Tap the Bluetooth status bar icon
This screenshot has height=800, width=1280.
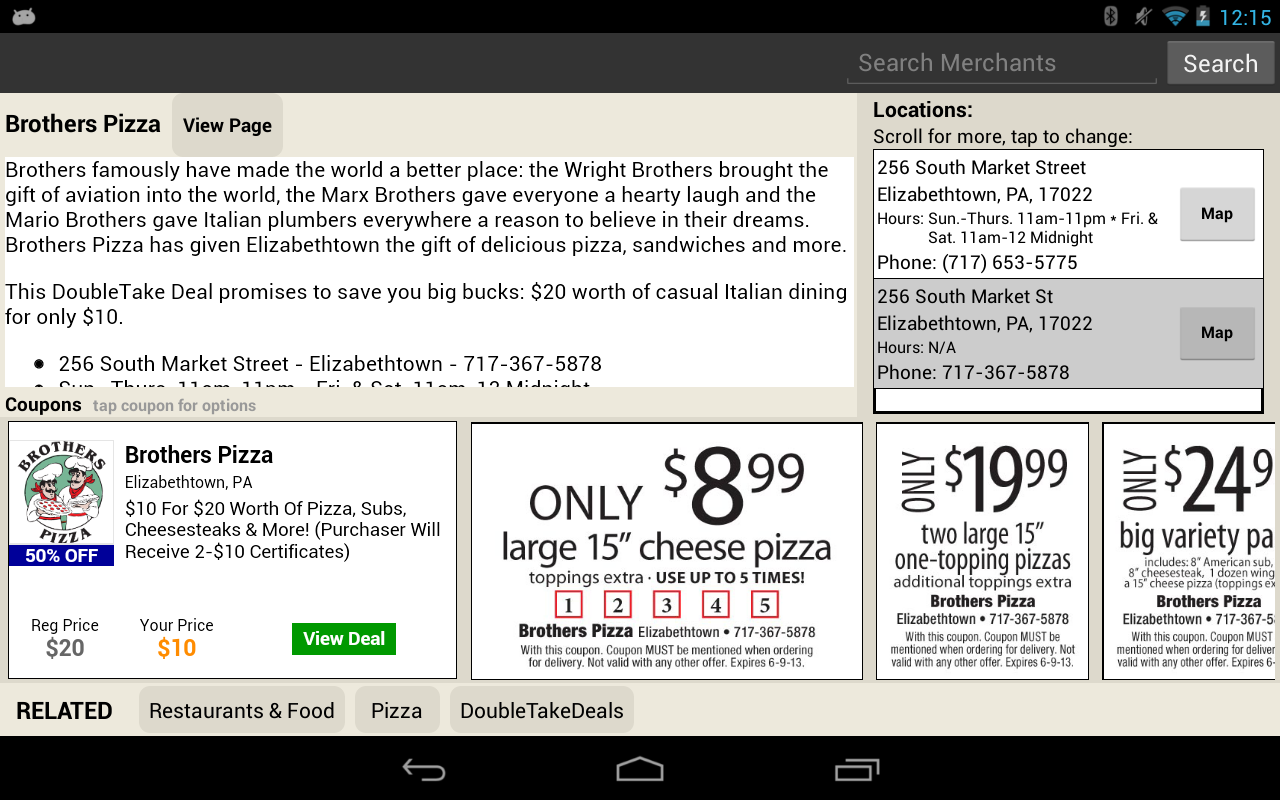coord(1110,16)
